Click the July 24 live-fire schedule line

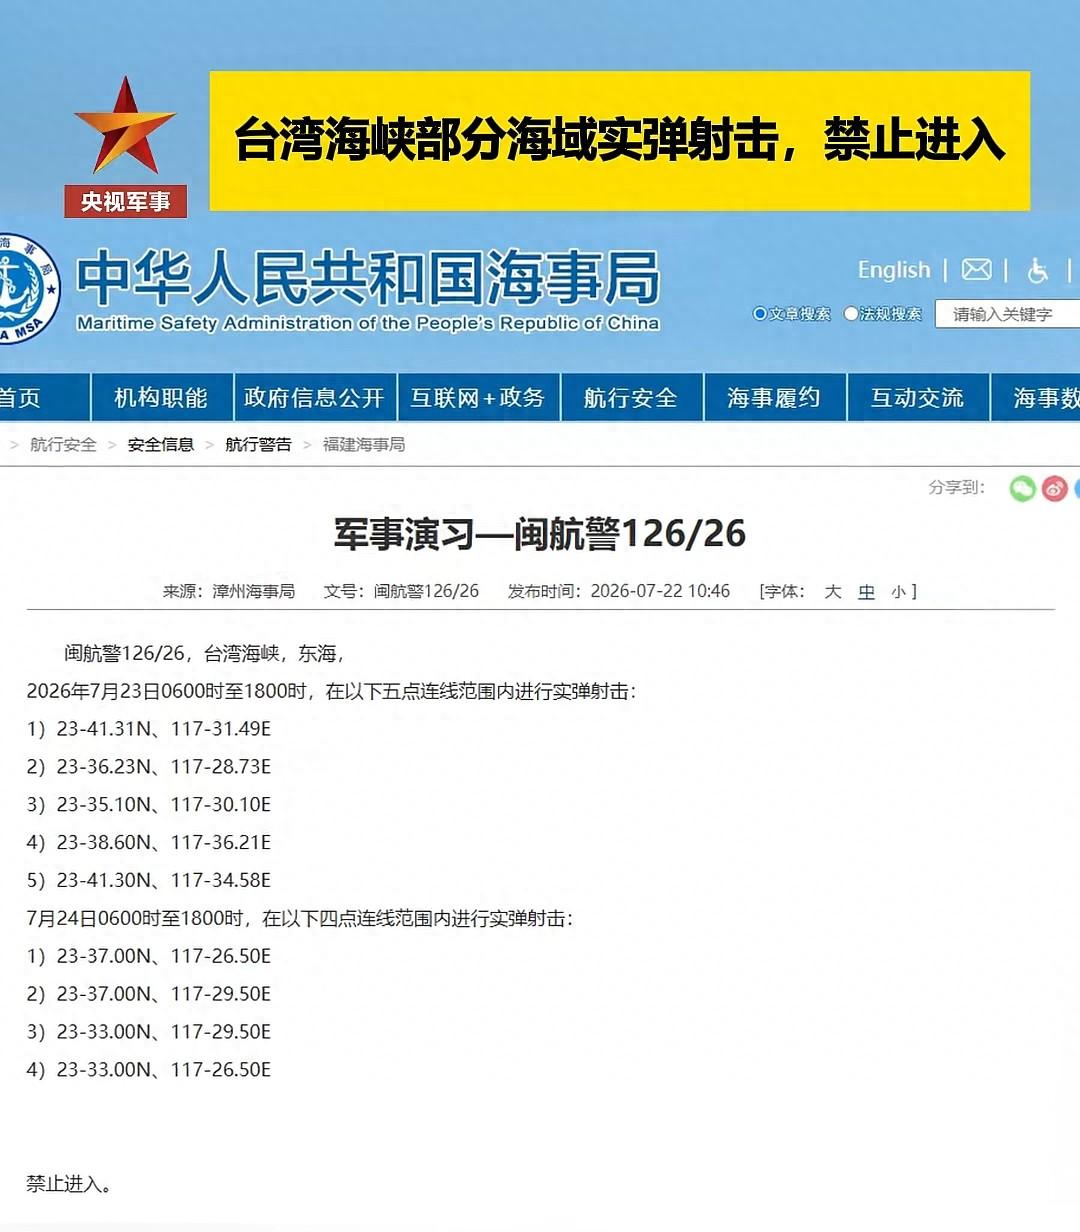pyautogui.click(x=300, y=918)
